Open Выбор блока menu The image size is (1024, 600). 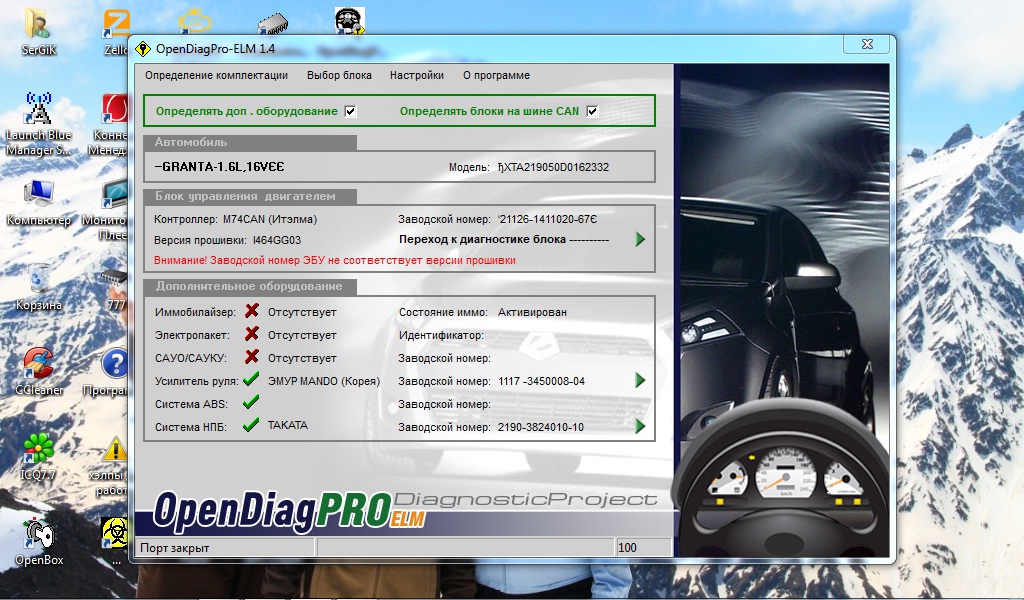[339, 75]
